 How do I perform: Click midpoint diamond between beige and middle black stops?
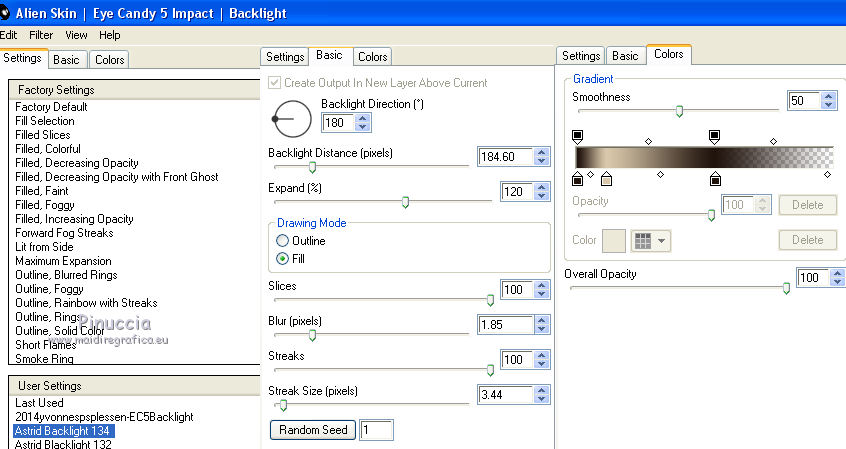660,174
